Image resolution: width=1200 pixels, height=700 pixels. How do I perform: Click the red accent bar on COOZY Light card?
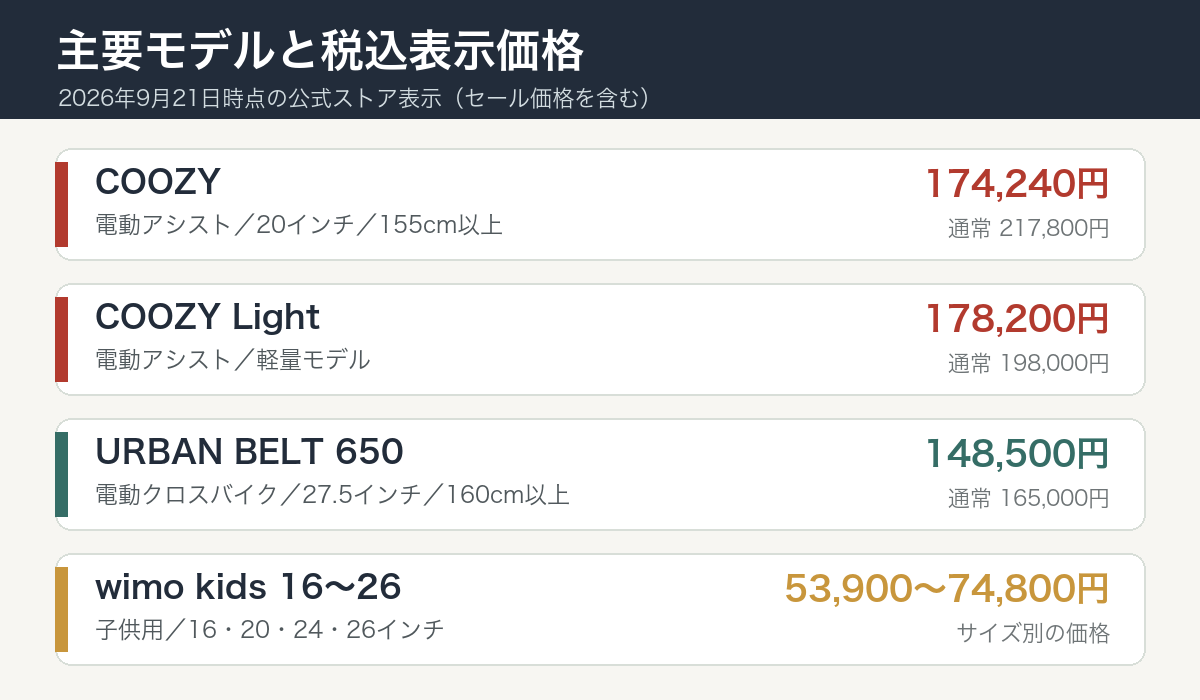pyautogui.click(x=61, y=339)
